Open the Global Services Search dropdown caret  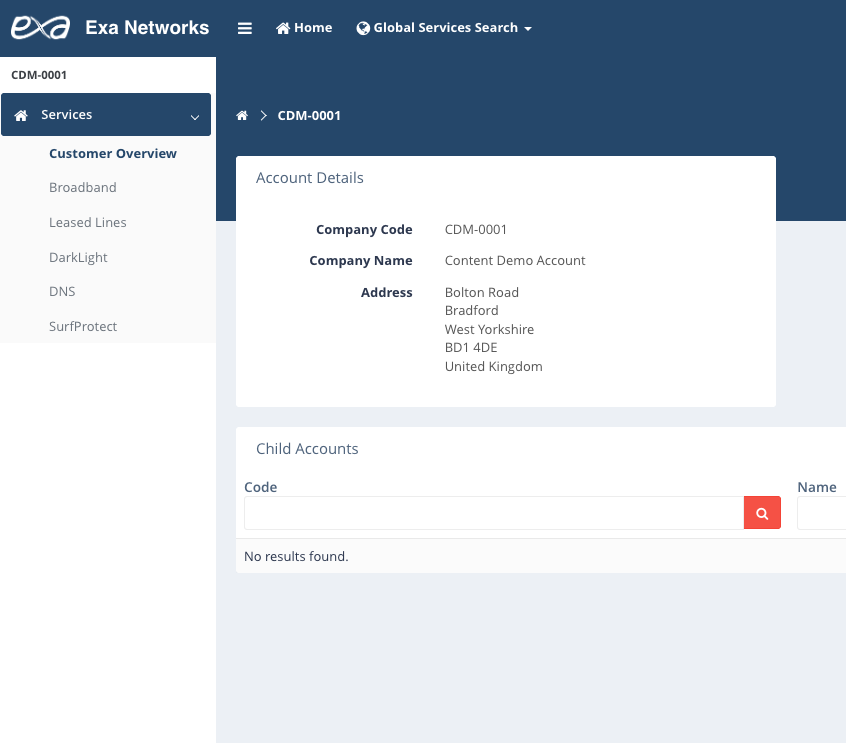click(x=528, y=28)
